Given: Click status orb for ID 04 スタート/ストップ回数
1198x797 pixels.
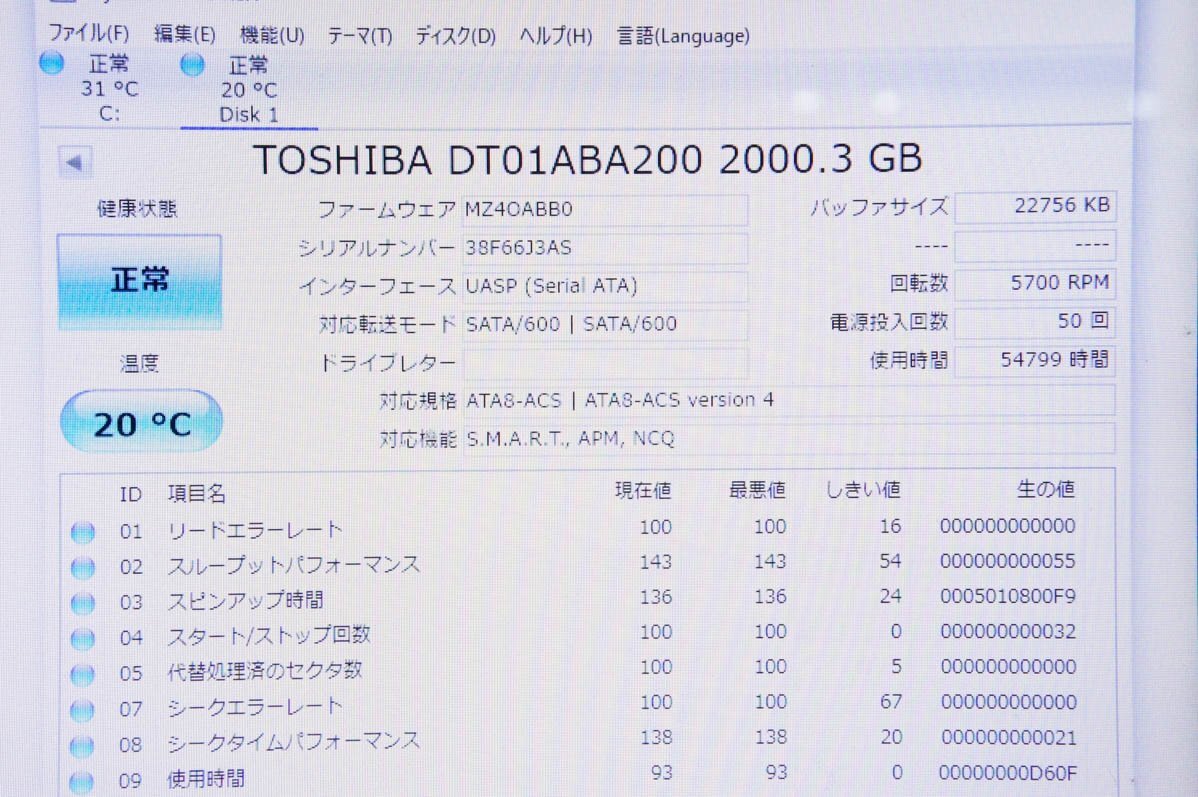Looking at the screenshot, I should point(83,638).
